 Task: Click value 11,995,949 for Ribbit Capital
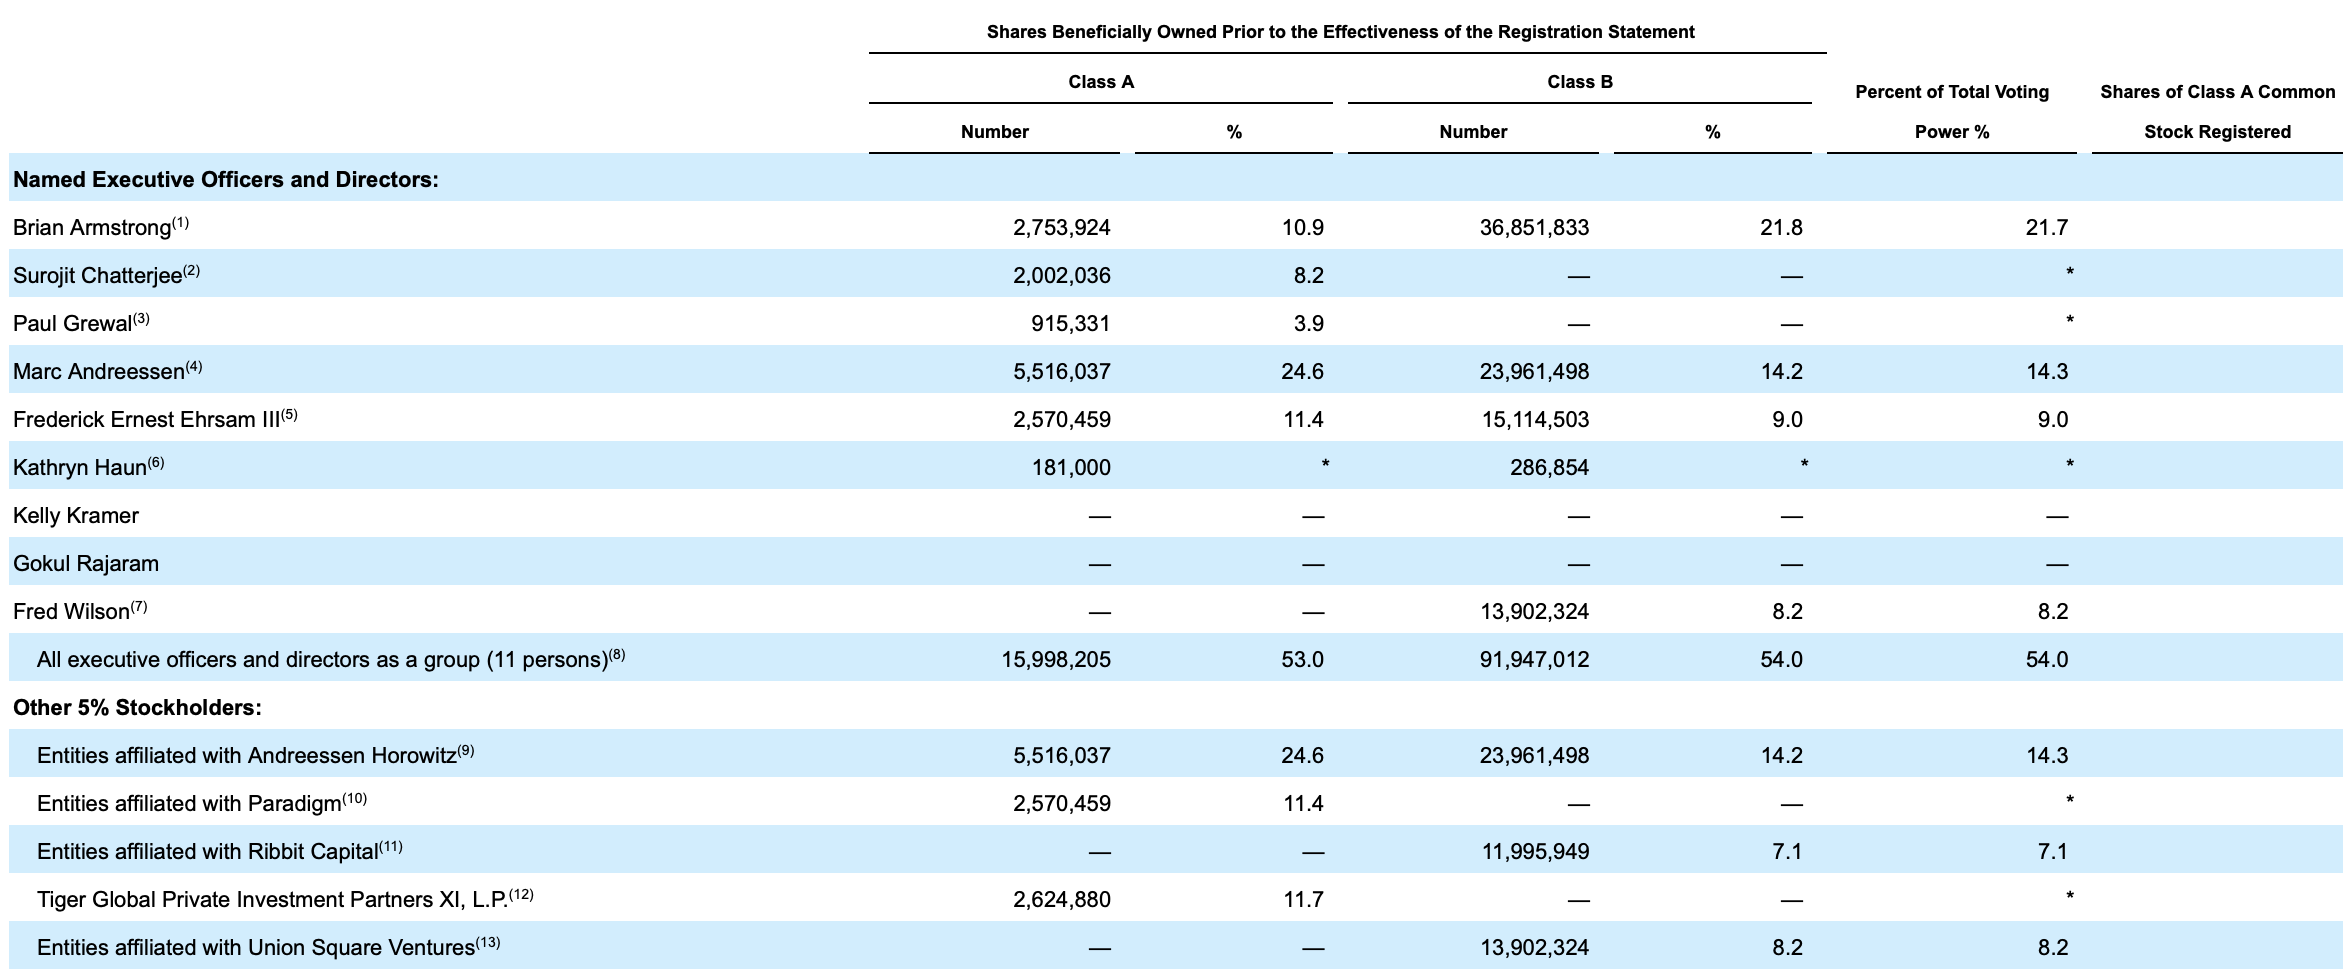click(x=1535, y=851)
